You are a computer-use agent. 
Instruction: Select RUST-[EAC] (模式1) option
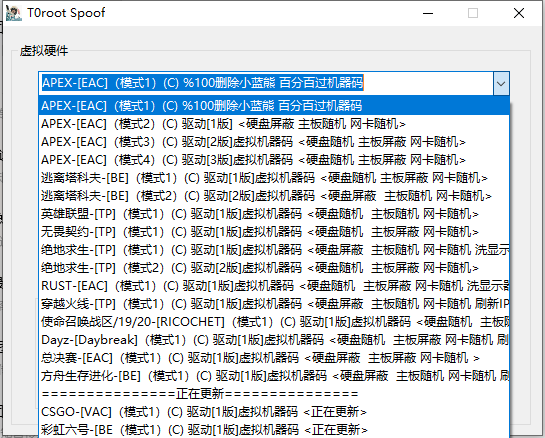pyautogui.click(x=274, y=286)
